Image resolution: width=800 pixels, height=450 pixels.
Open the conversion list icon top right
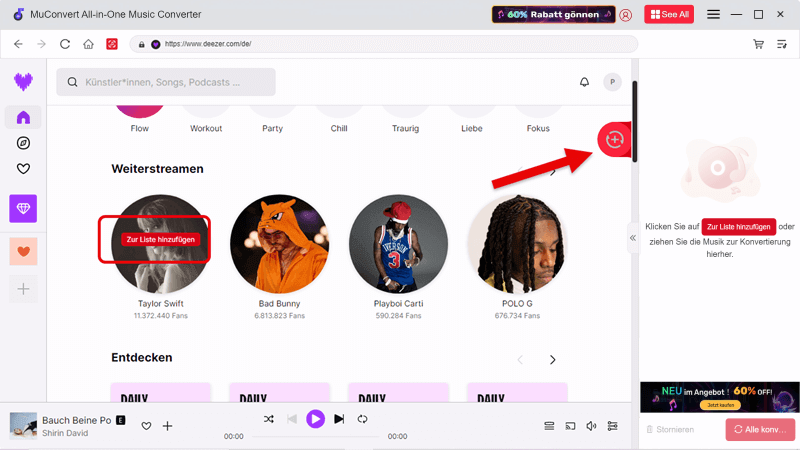pos(782,44)
